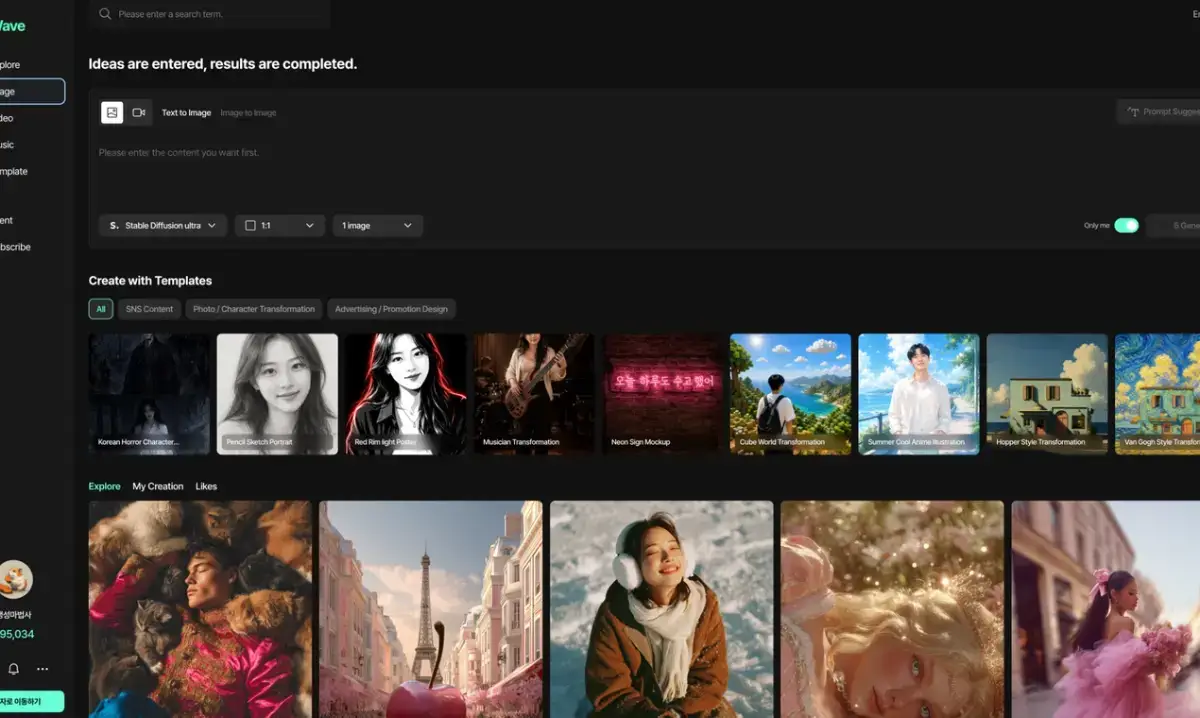
Task: Filter by Advertising / Promotion Design
Action: click(392, 309)
